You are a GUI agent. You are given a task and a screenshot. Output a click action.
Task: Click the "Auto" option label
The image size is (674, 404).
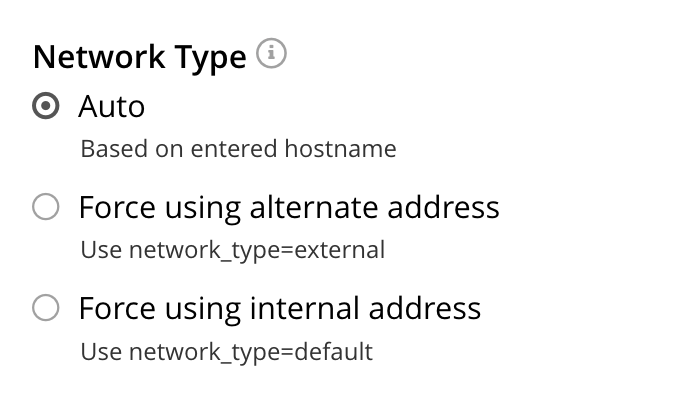point(112,106)
